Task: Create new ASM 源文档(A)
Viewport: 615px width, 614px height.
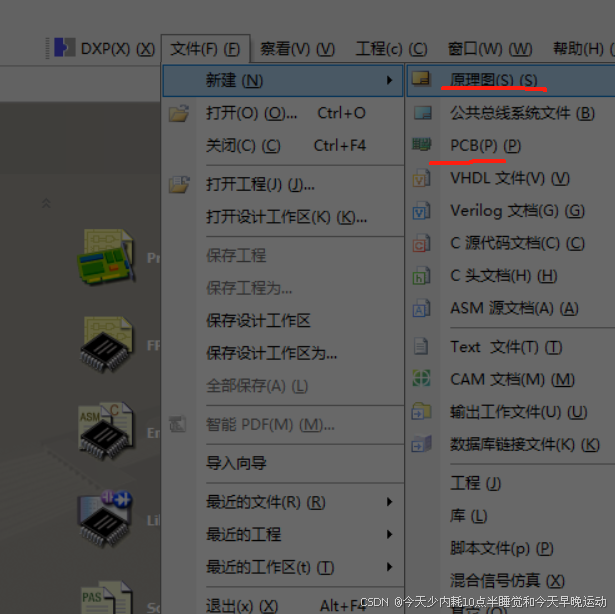Action: tap(511, 309)
